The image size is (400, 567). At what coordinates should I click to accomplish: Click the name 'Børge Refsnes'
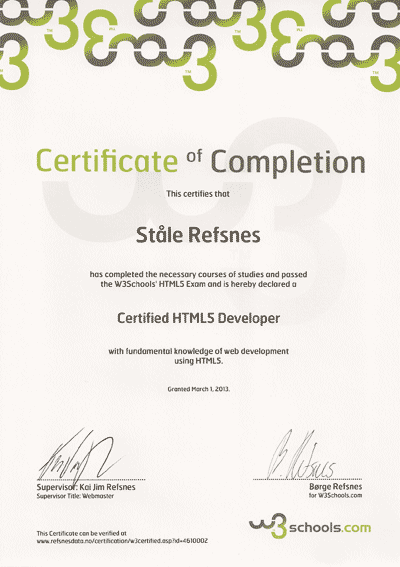click(336, 486)
